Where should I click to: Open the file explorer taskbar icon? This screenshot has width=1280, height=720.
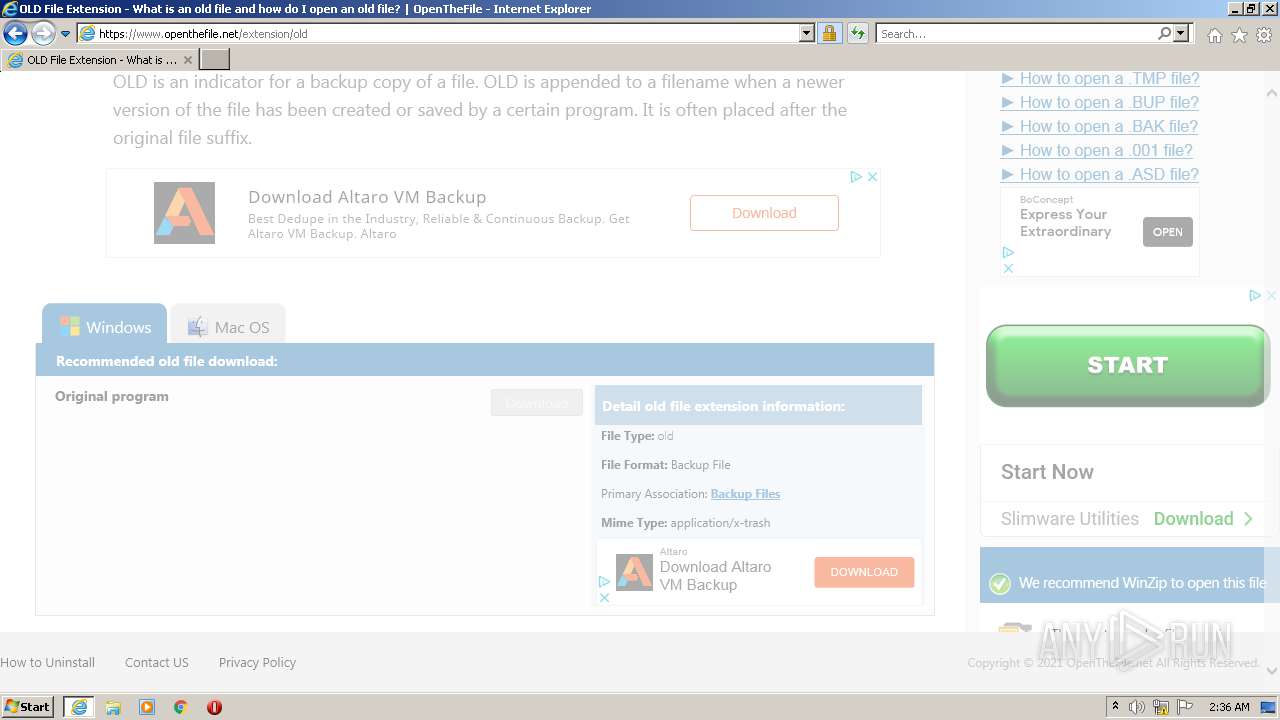click(x=113, y=707)
